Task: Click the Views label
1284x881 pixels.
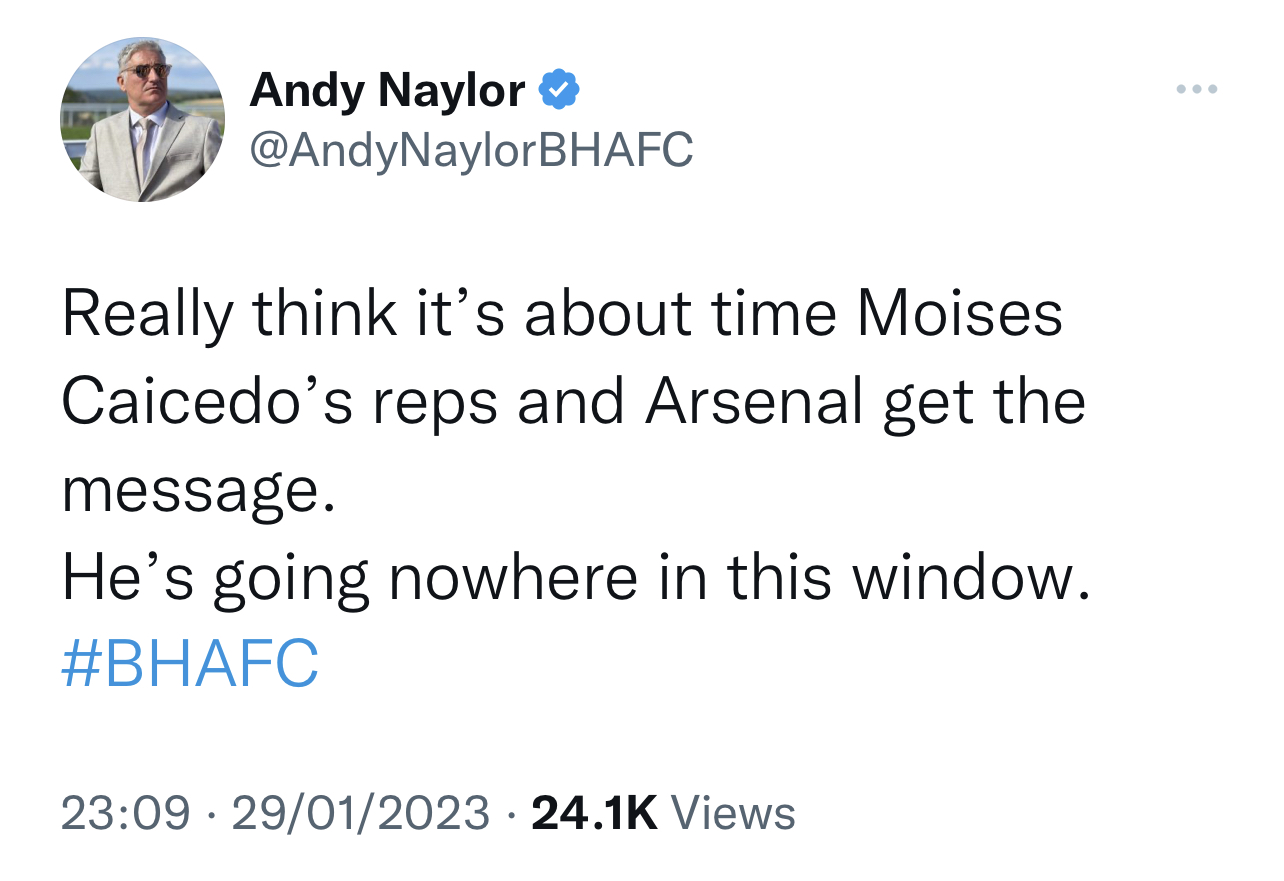Action: point(733,812)
